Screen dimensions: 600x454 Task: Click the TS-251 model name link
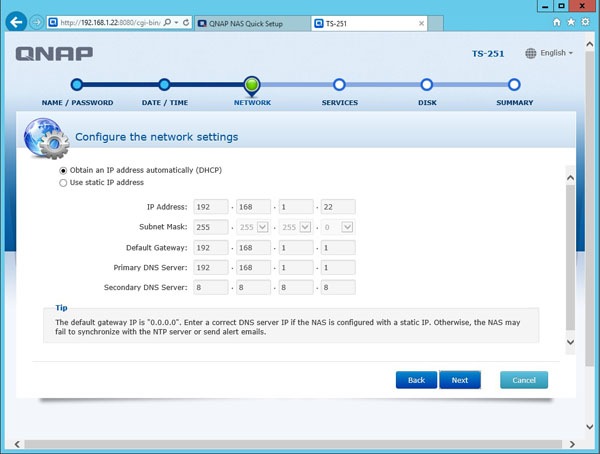click(x=488, y=54)
